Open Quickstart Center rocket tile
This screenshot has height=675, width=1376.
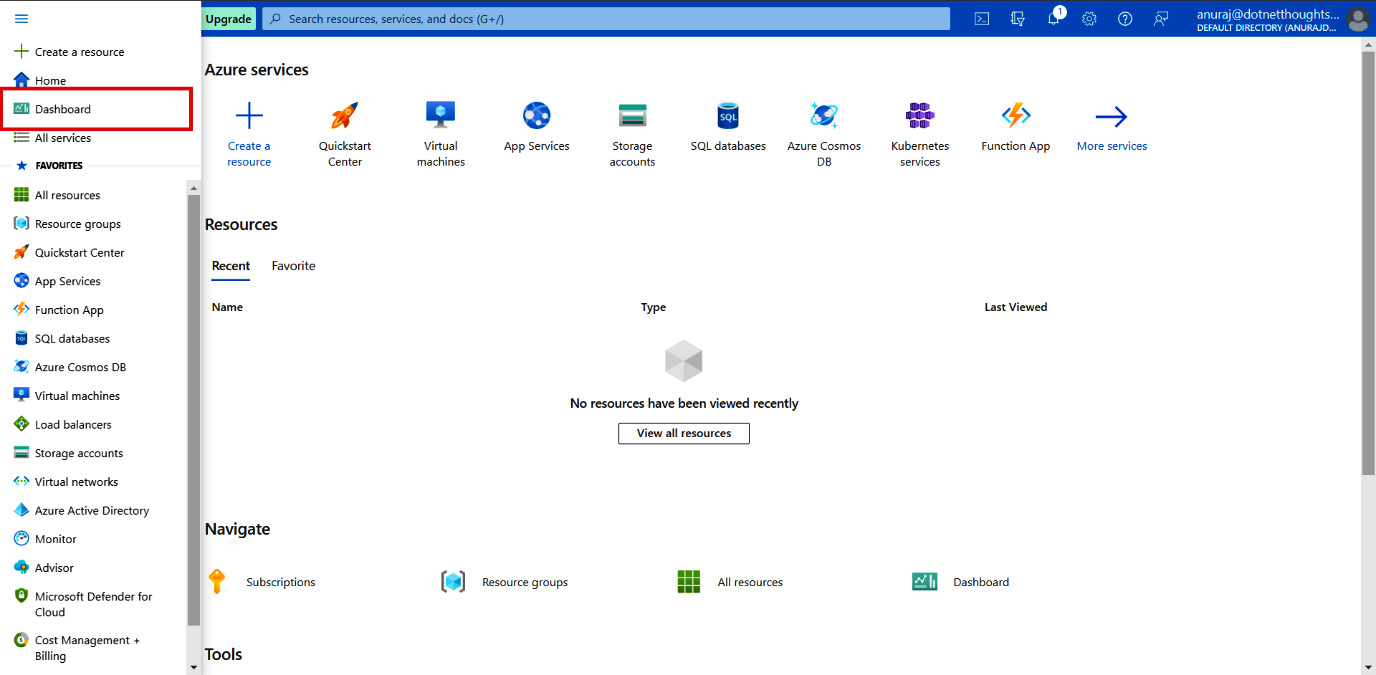point(345,133)
